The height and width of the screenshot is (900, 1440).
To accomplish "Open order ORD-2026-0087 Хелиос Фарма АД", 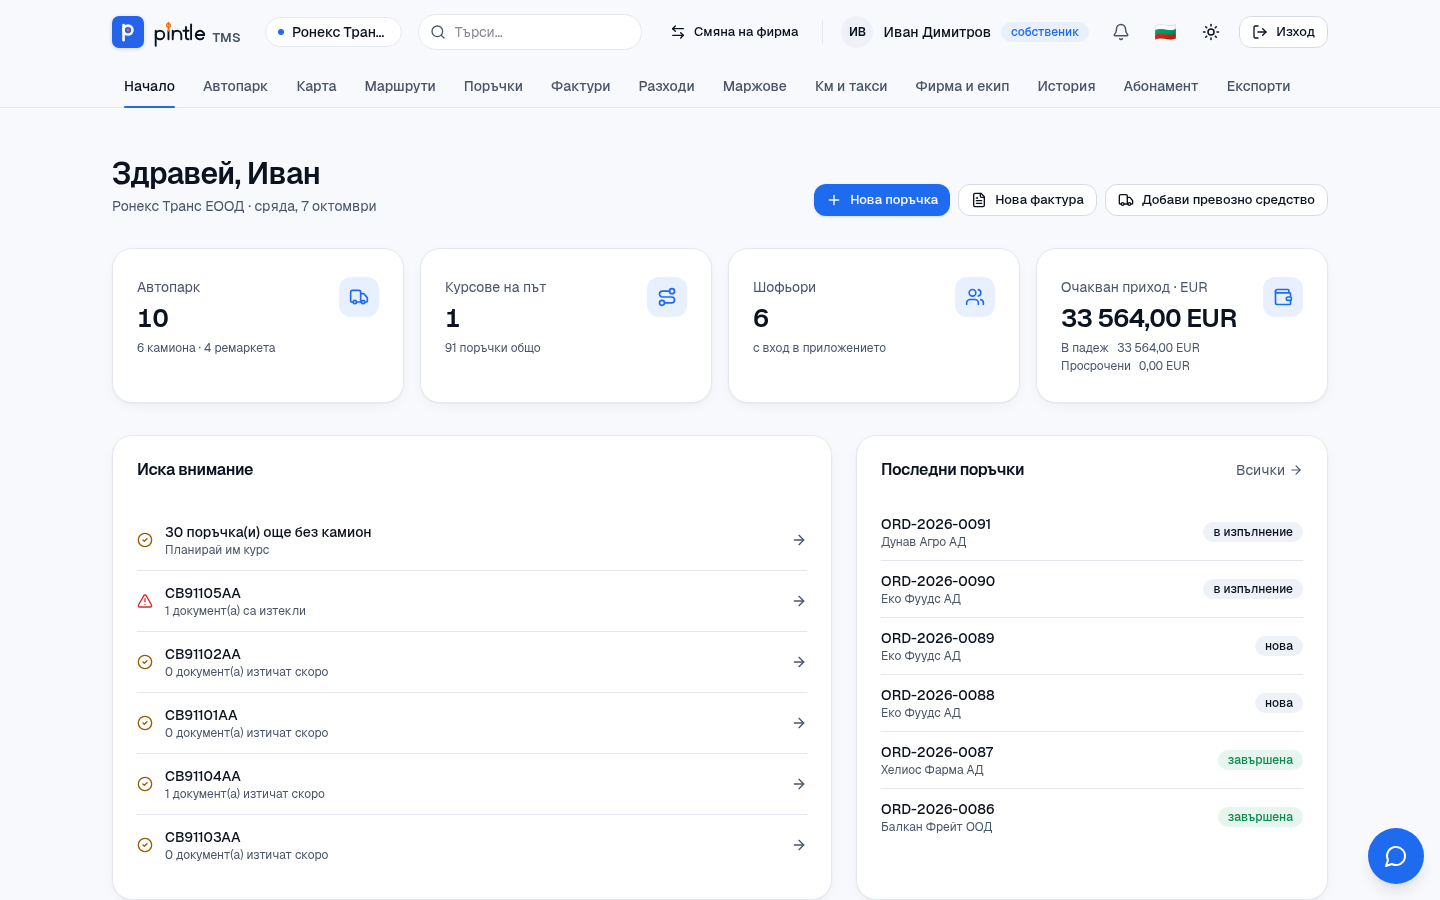I will coord(1092,760).
